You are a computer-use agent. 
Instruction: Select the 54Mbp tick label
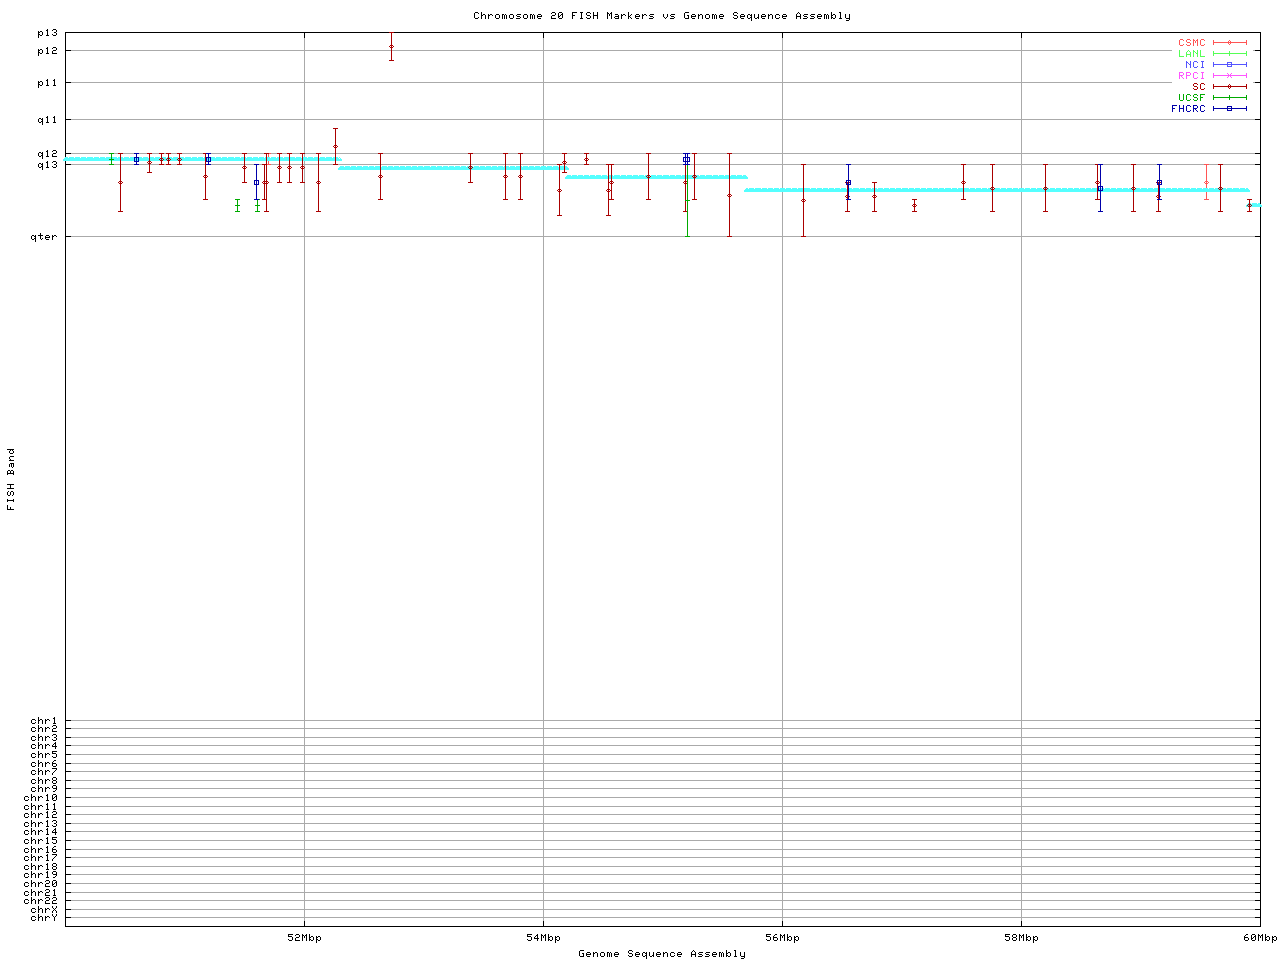tap(543, 938)
